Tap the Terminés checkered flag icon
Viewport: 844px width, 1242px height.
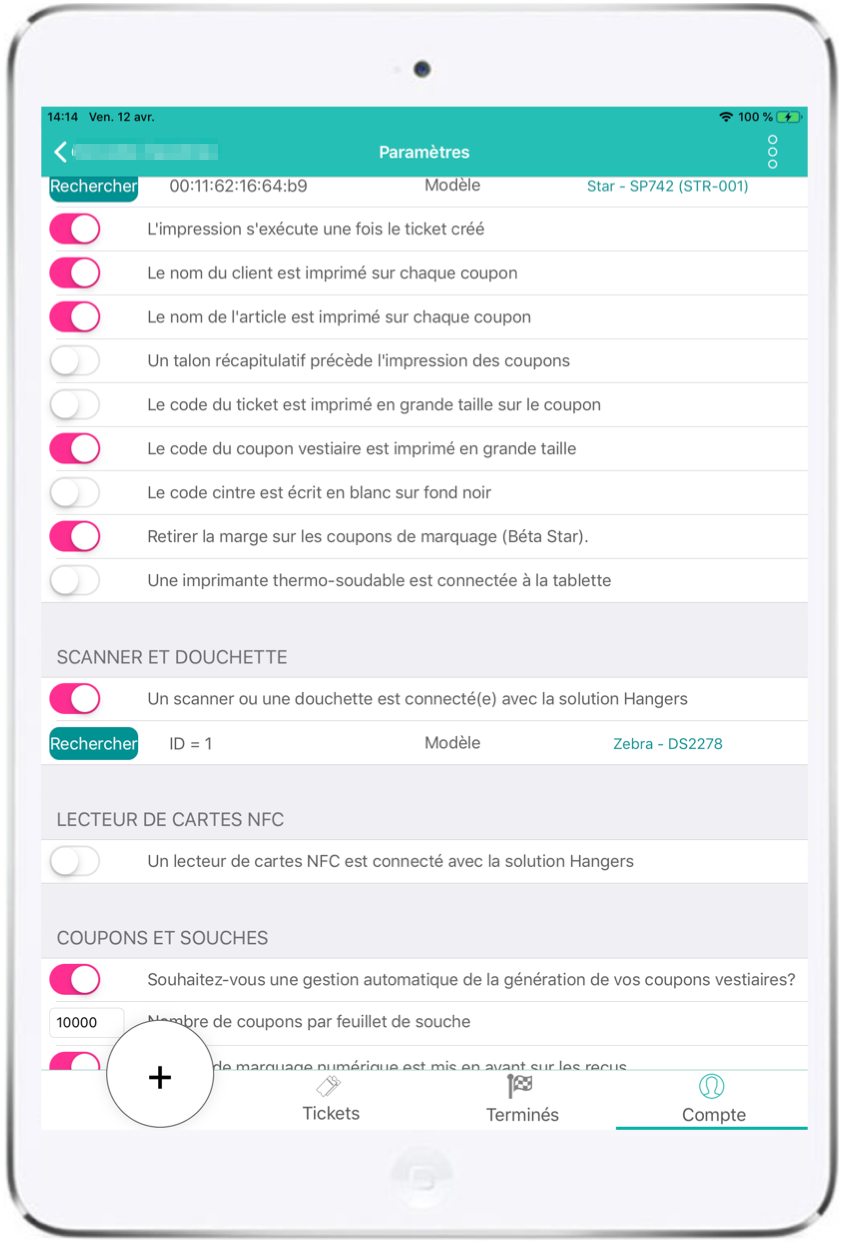pyautogui.click(x=520, y=1086)
